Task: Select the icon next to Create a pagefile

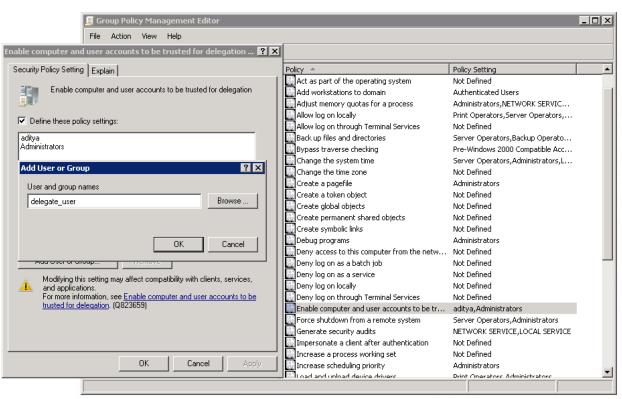Action: pos(290,183)
